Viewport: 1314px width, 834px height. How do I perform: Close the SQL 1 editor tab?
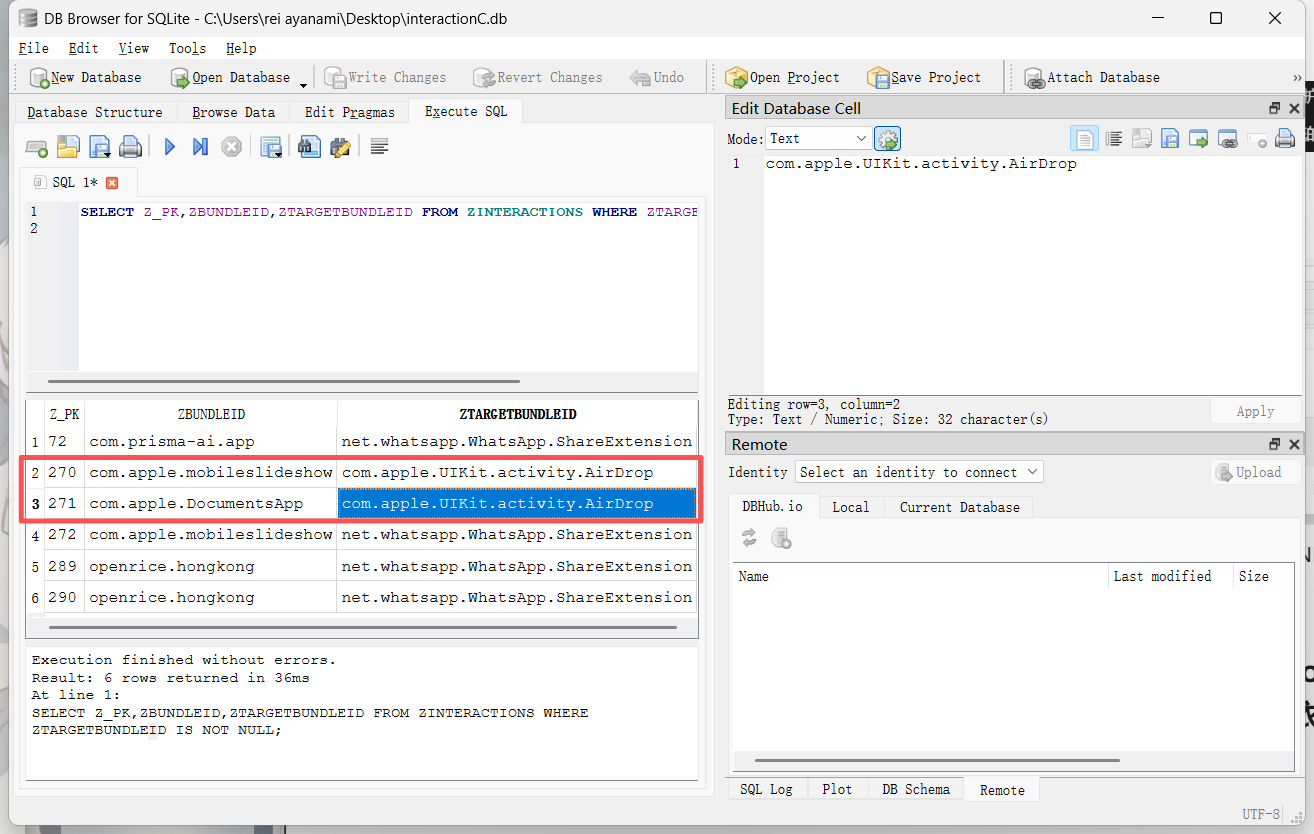coord(112,182)
